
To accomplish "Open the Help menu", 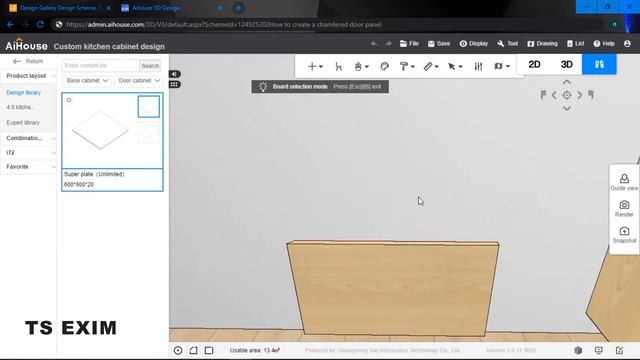I will (x=604, y=44).
